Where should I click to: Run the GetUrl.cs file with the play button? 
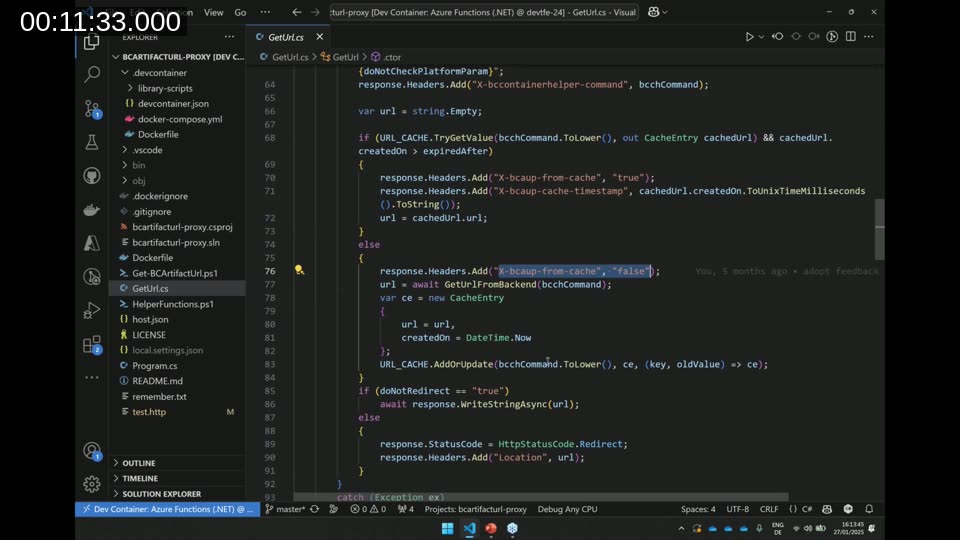[749, 37]
